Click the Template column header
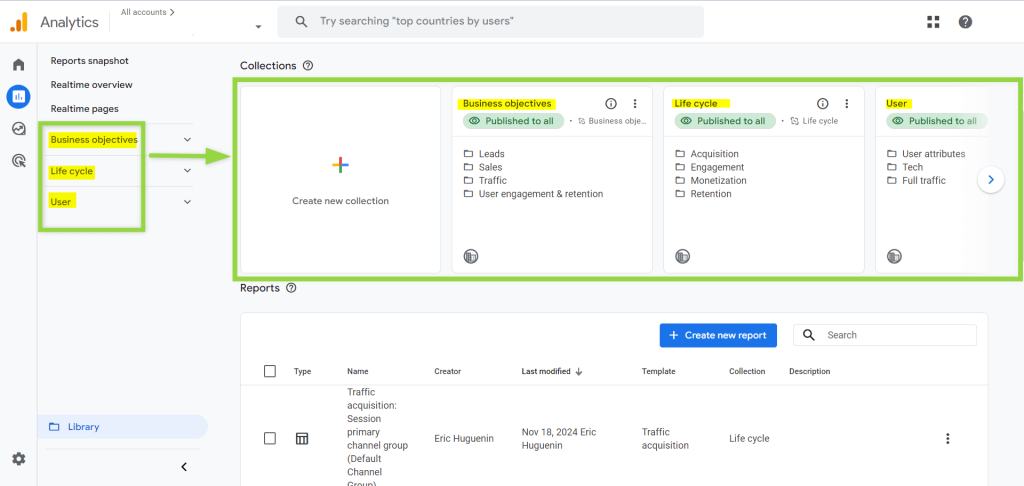 (658, 371)
